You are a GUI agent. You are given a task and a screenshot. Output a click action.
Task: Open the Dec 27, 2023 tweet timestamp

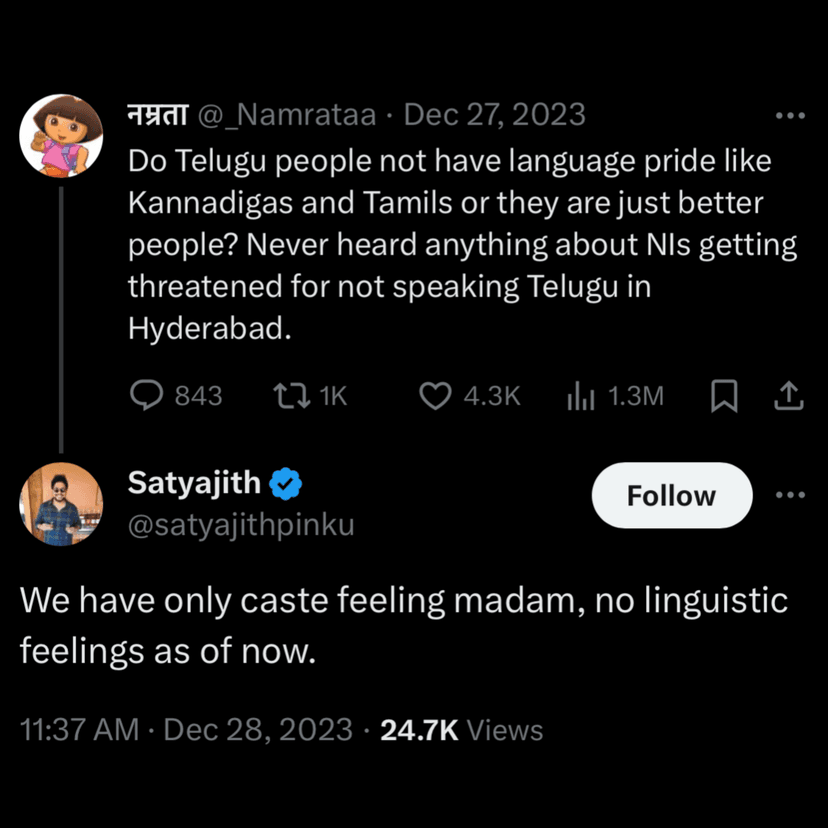(x=494, y=115)
